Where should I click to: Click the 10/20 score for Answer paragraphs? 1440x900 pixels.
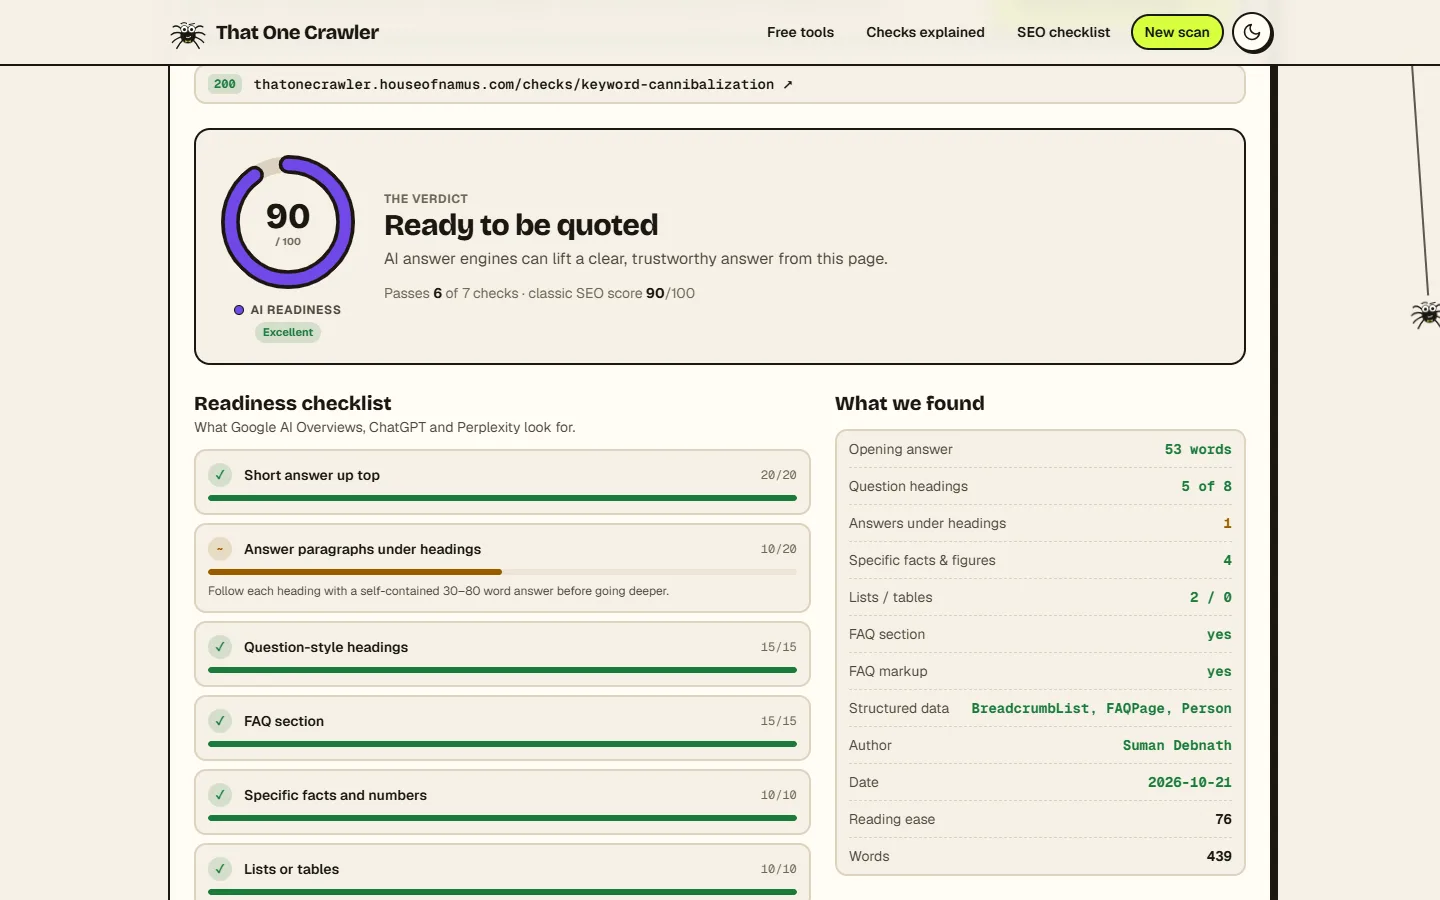[778, 549]
